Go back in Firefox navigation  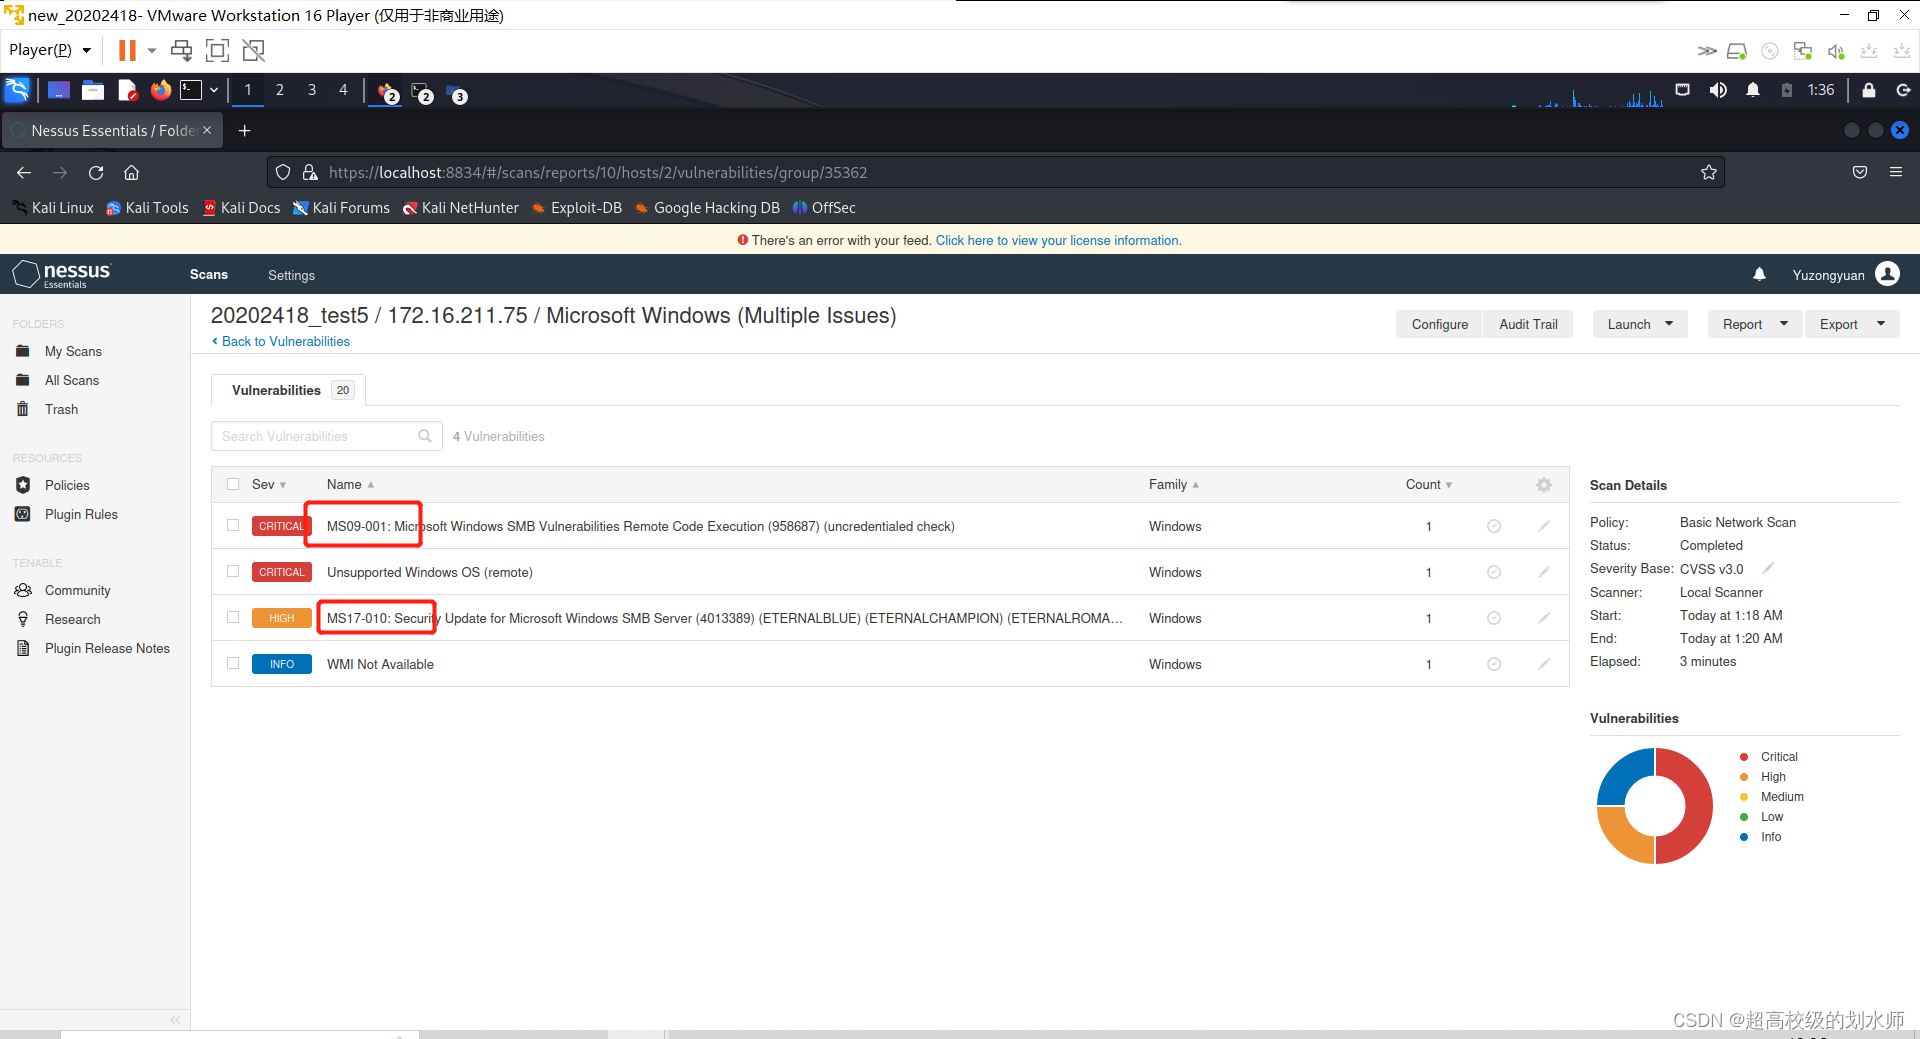pyautogui.click(x=24, y=172)
